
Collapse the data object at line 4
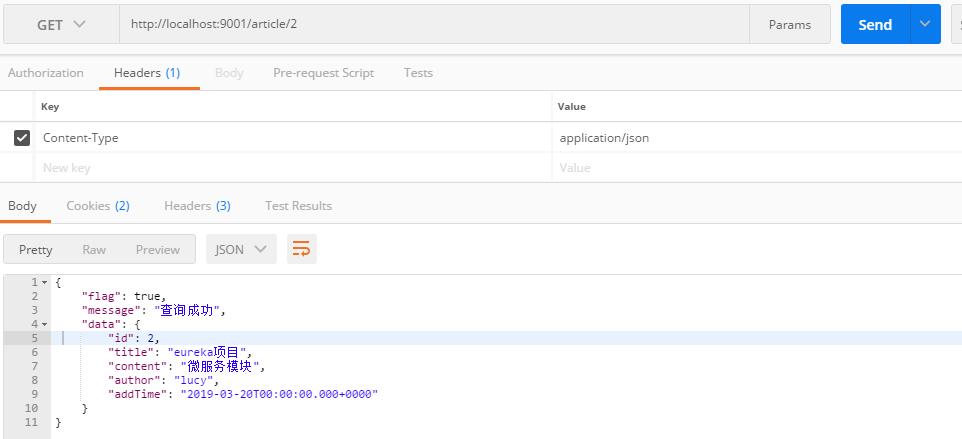[44, 325]
